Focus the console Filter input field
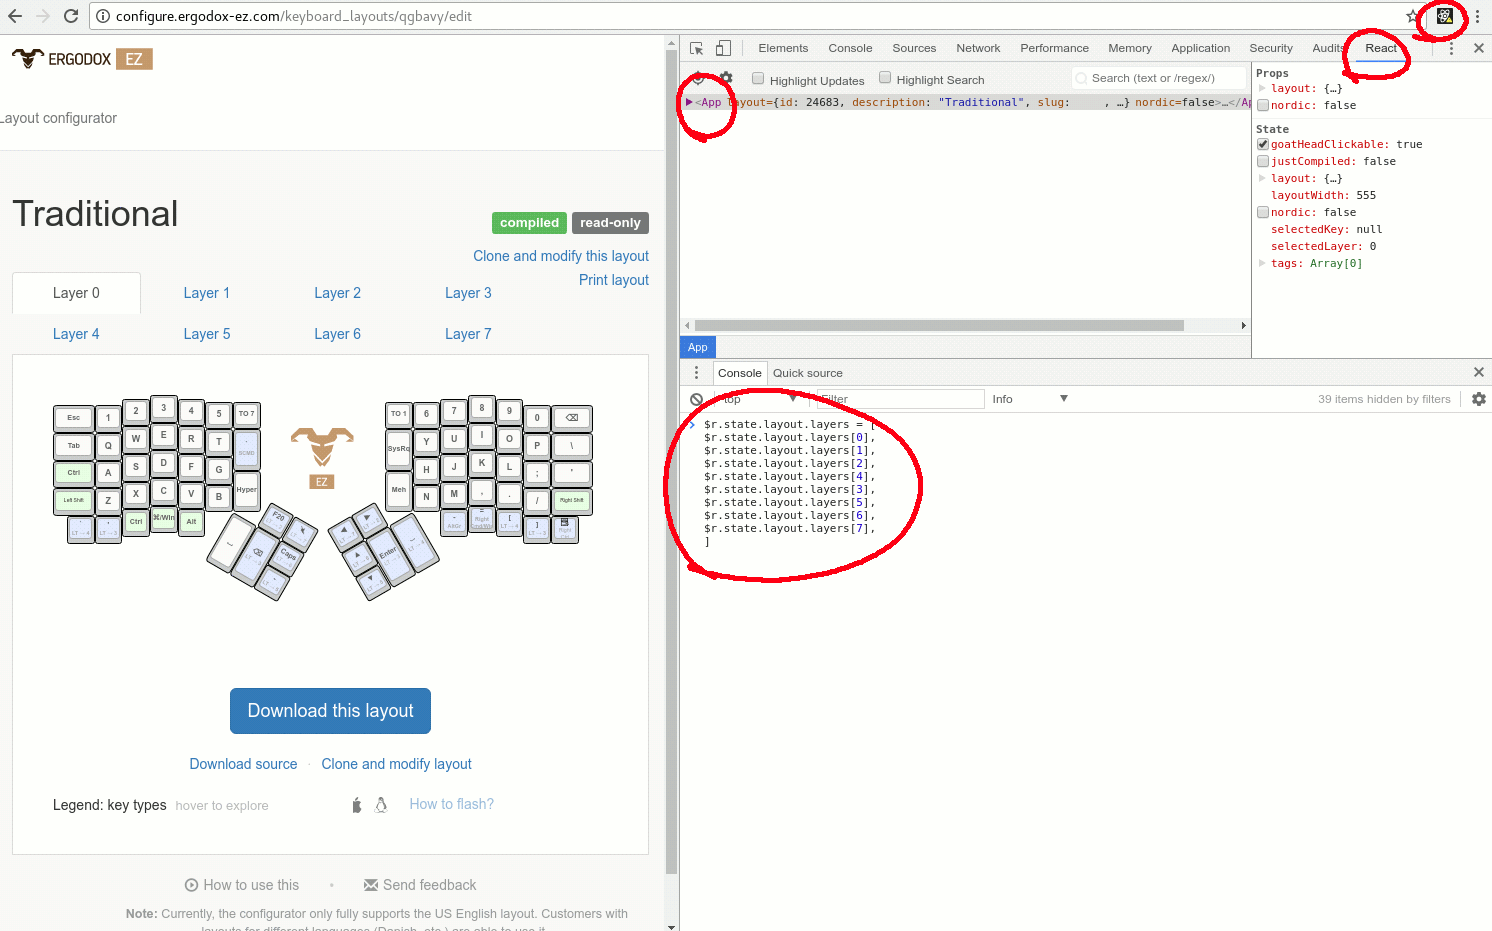Screen dimensions: 1492x931 point(900,399)
